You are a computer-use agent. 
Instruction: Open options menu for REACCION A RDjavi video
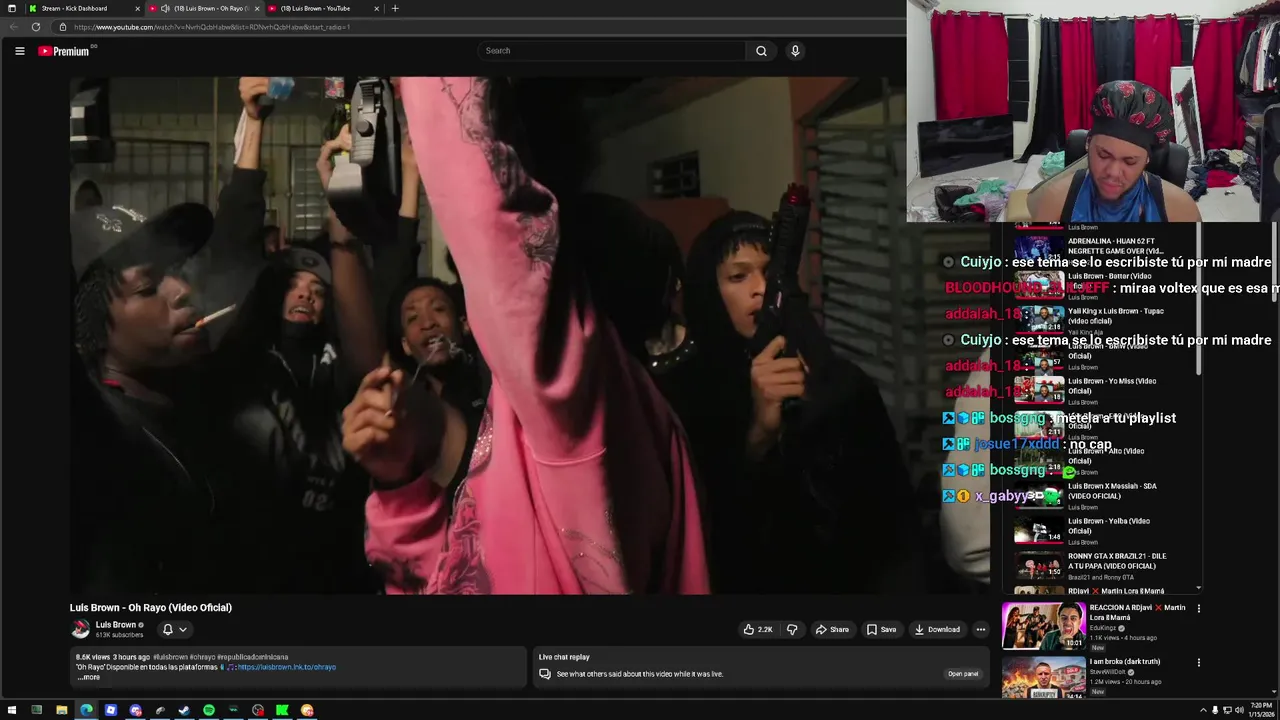tap(1198, 608)
